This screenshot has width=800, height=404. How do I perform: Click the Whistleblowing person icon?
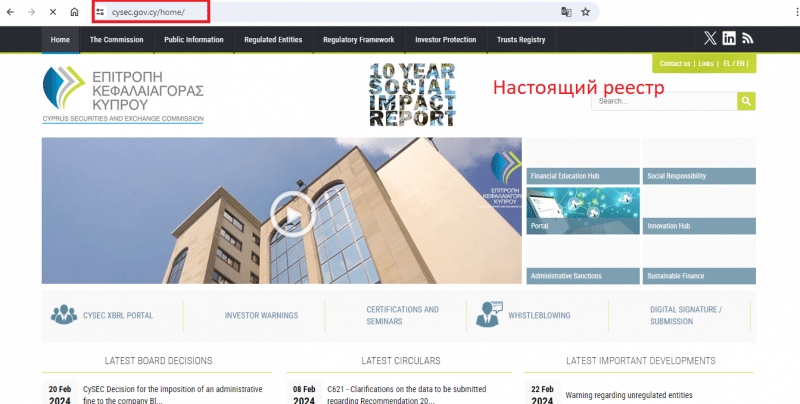pyautogui.click(x=488, y=314)
